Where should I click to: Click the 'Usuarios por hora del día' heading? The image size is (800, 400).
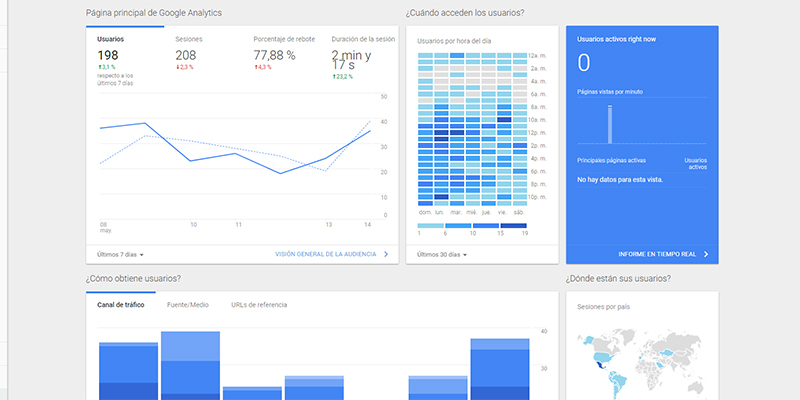[454, 41]
